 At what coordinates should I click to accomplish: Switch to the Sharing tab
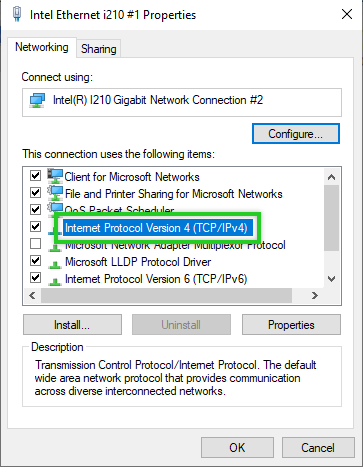click(99, 49)
